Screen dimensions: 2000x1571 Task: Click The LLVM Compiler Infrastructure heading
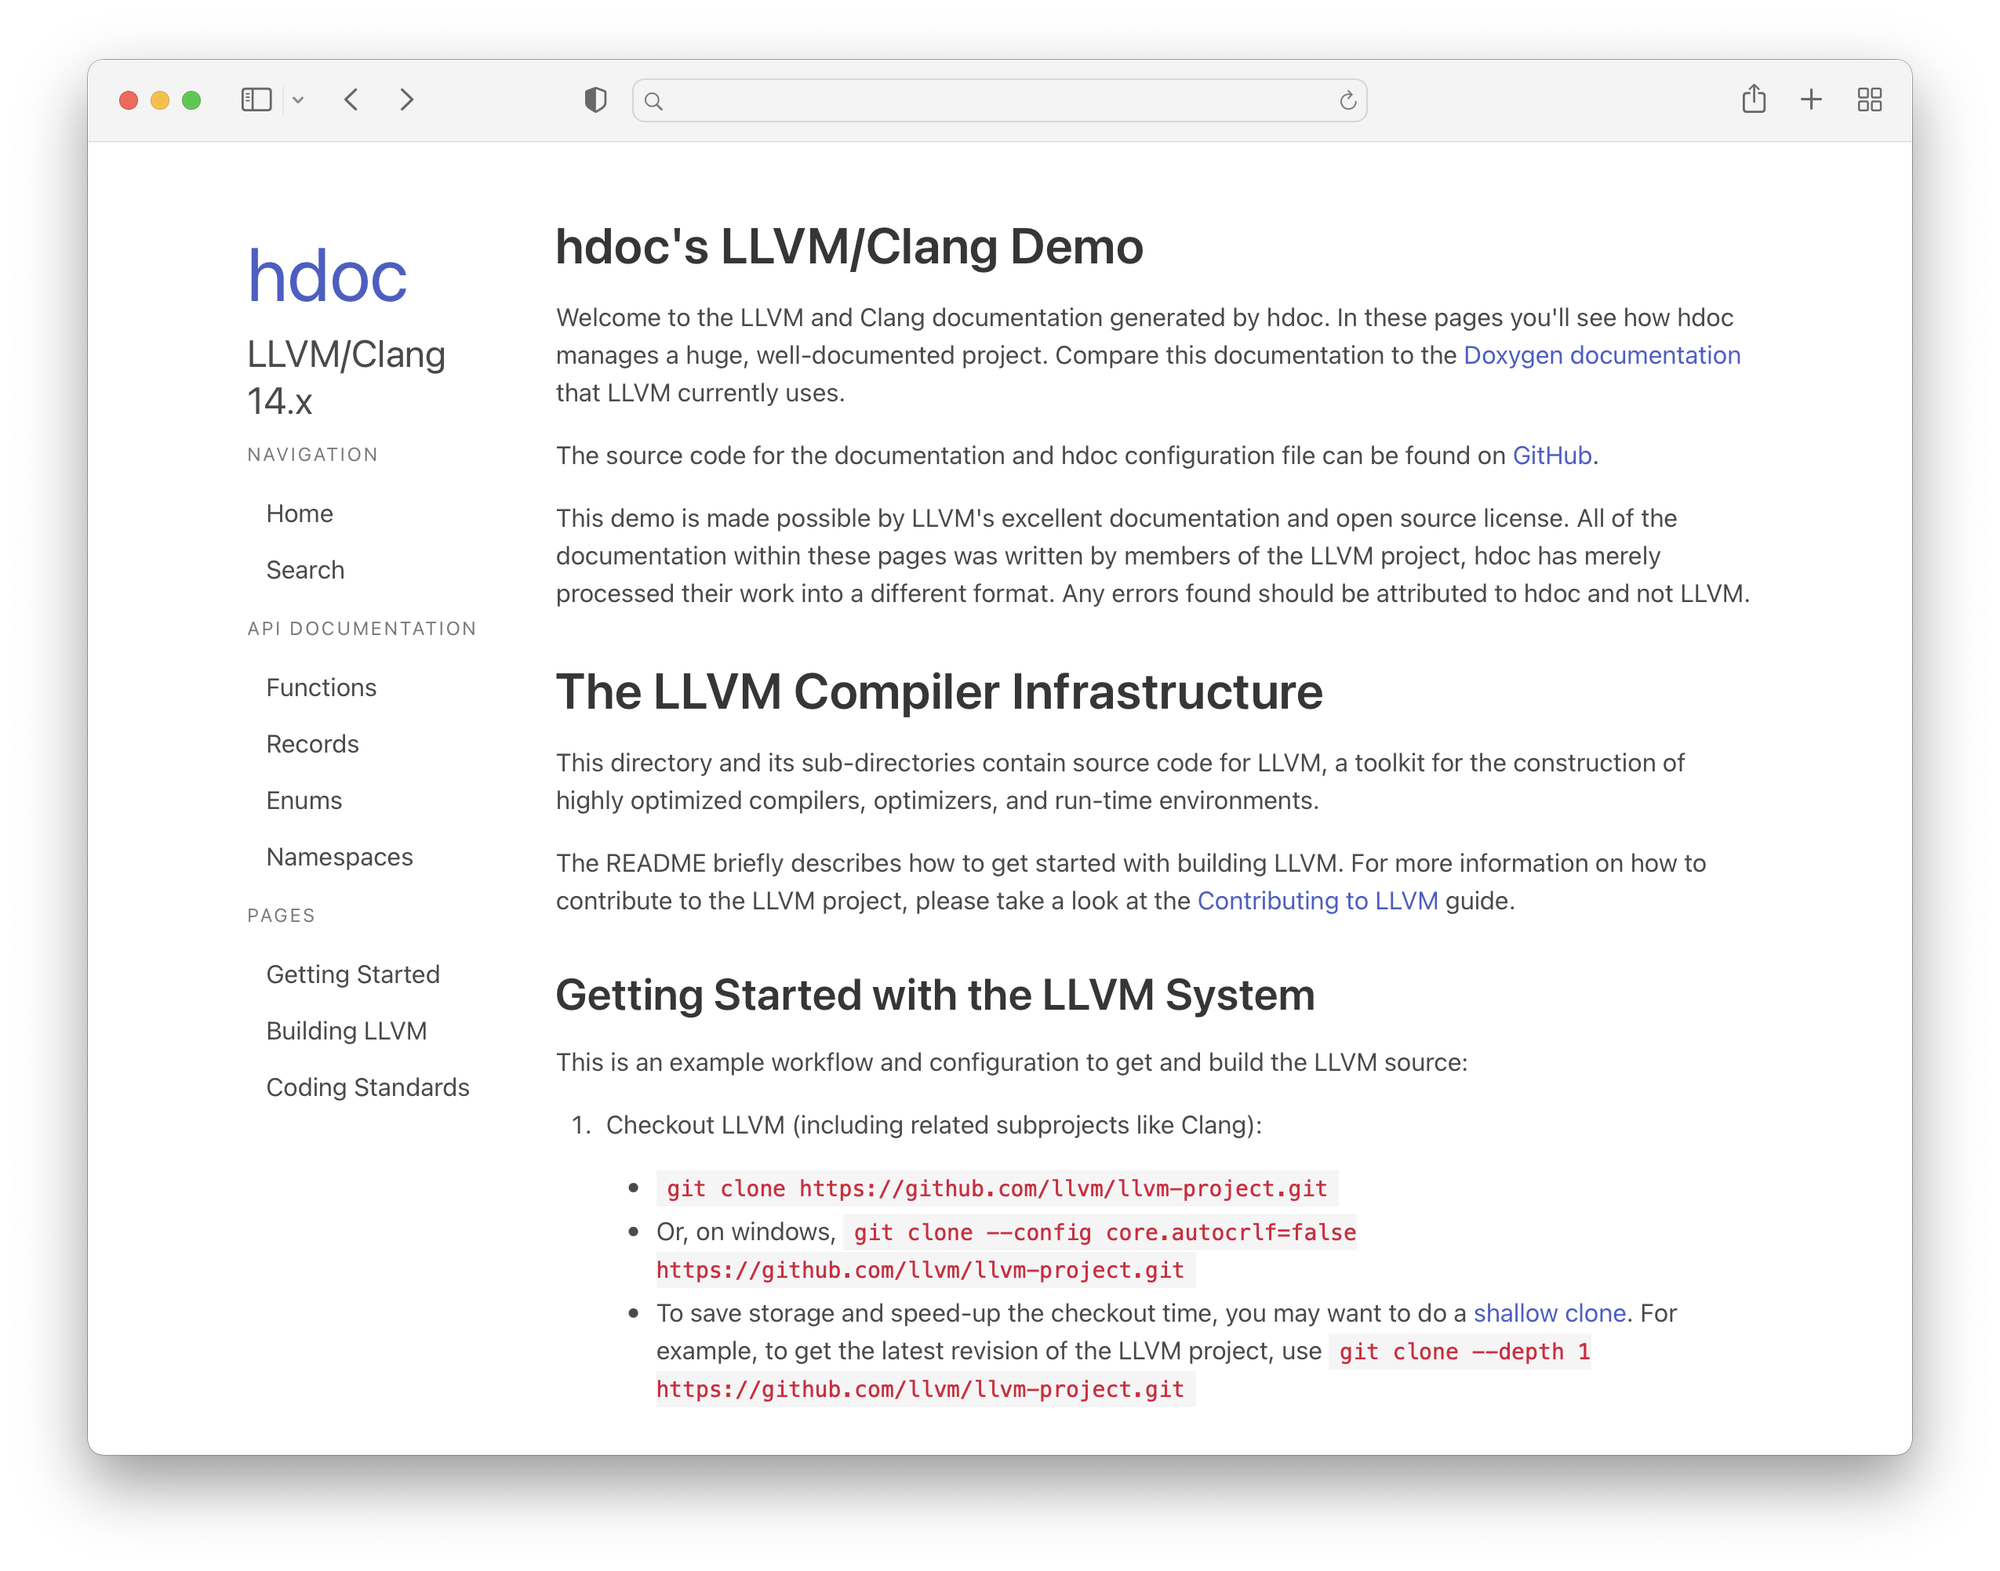(939, 692)
